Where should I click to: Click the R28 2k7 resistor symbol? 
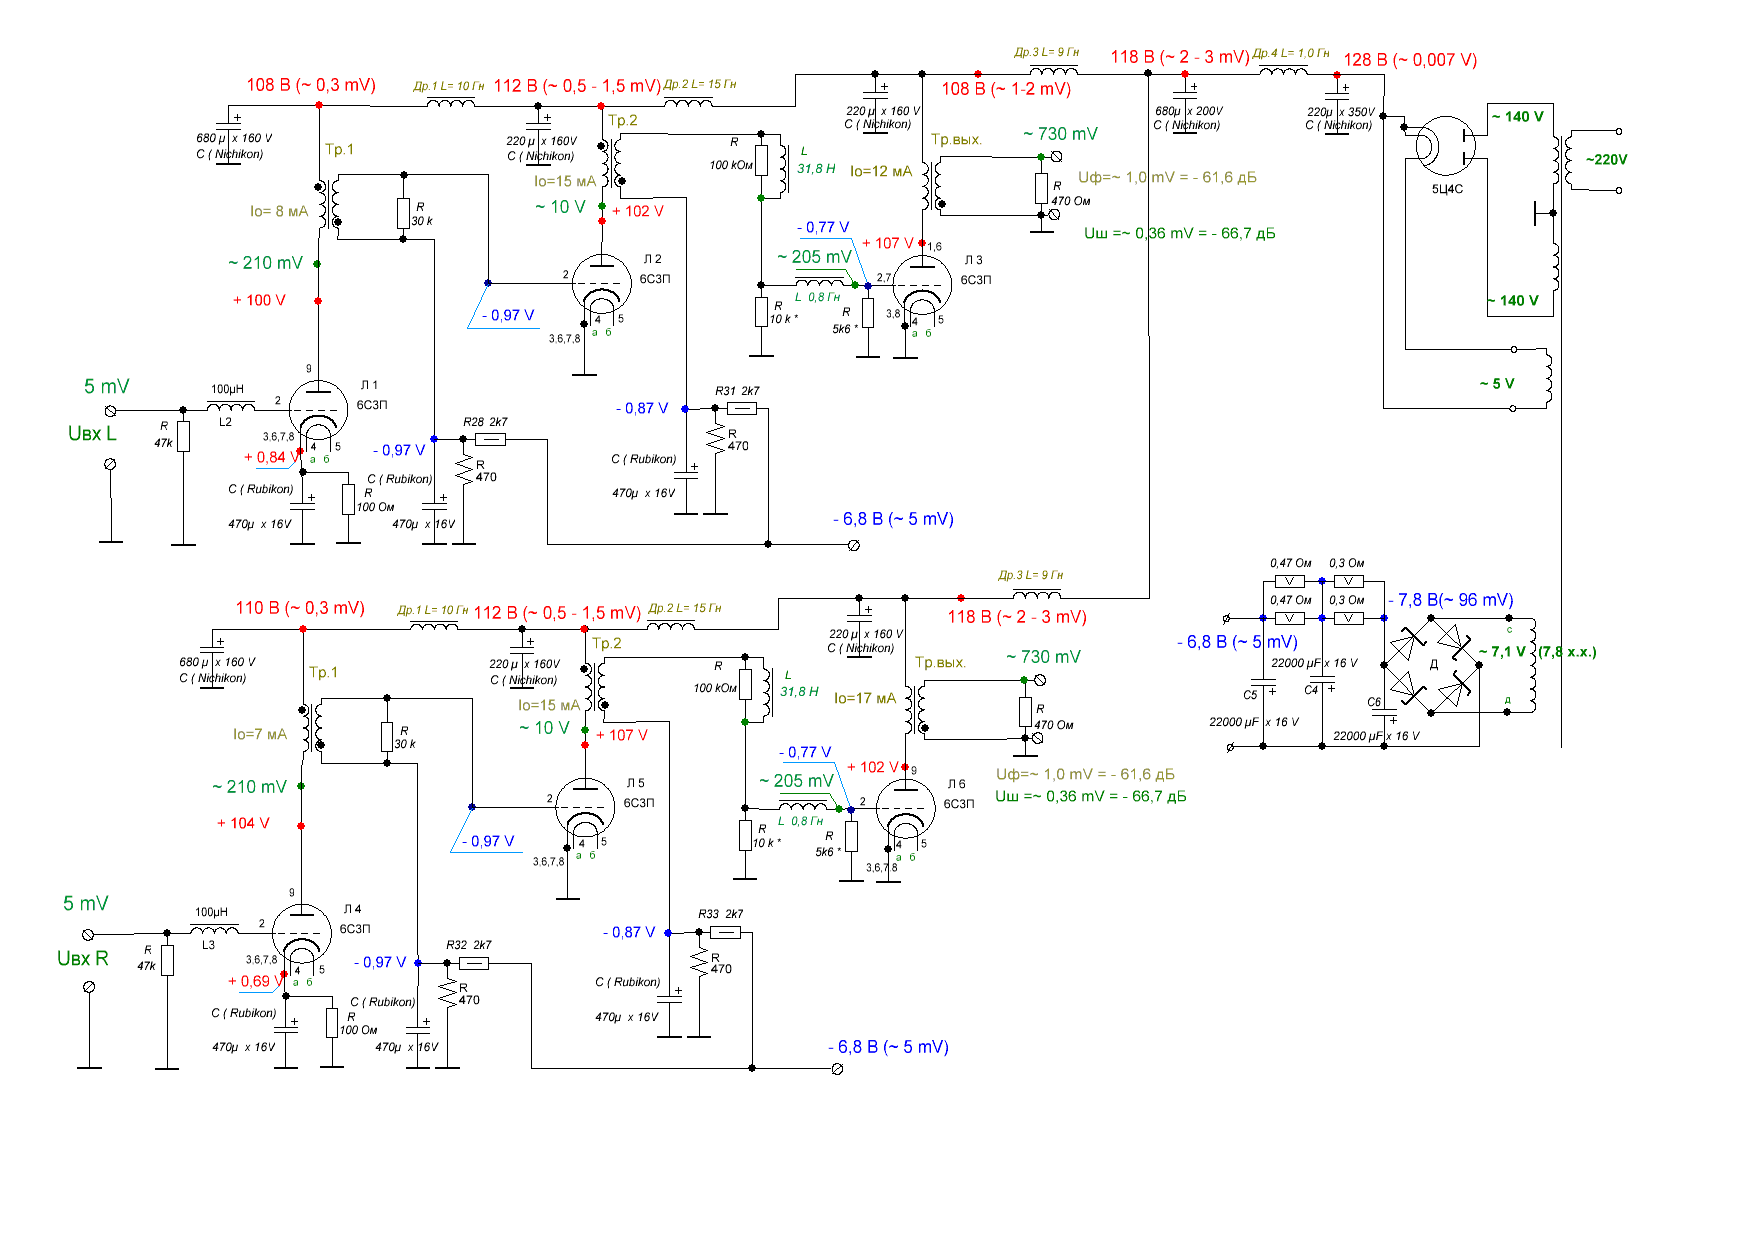pyautogui.click(x=489, y=439)
